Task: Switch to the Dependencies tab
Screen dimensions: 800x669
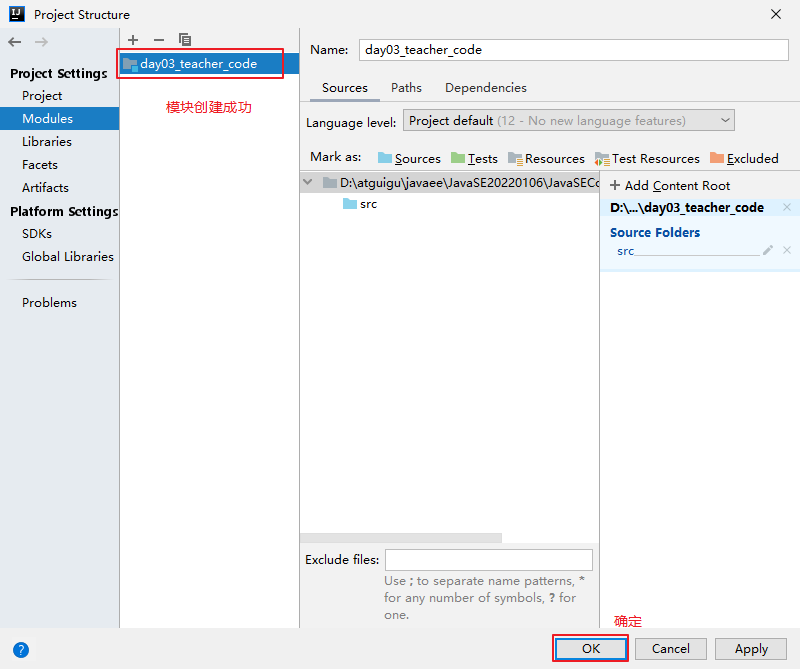Action: point(485,88)
